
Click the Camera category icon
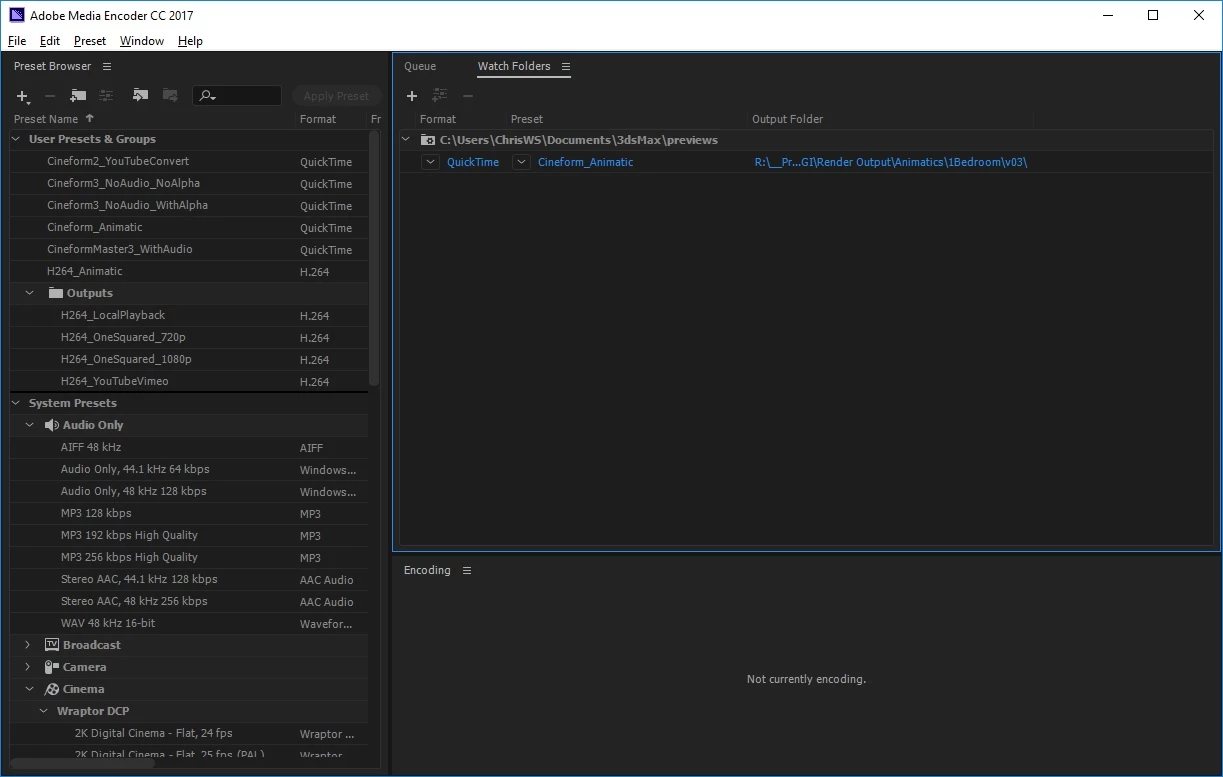52,667
